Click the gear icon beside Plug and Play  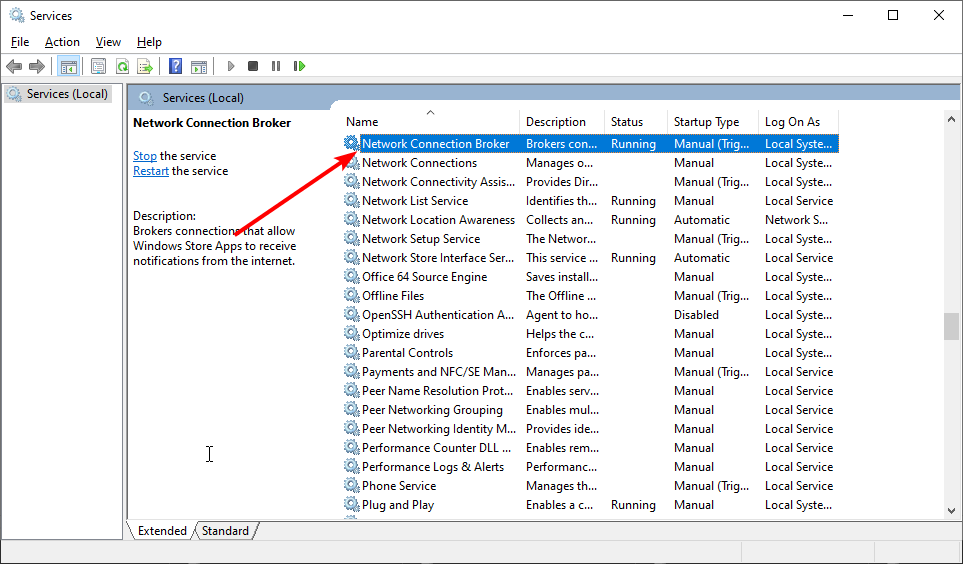pyautogui.click(x=351, y=504)
